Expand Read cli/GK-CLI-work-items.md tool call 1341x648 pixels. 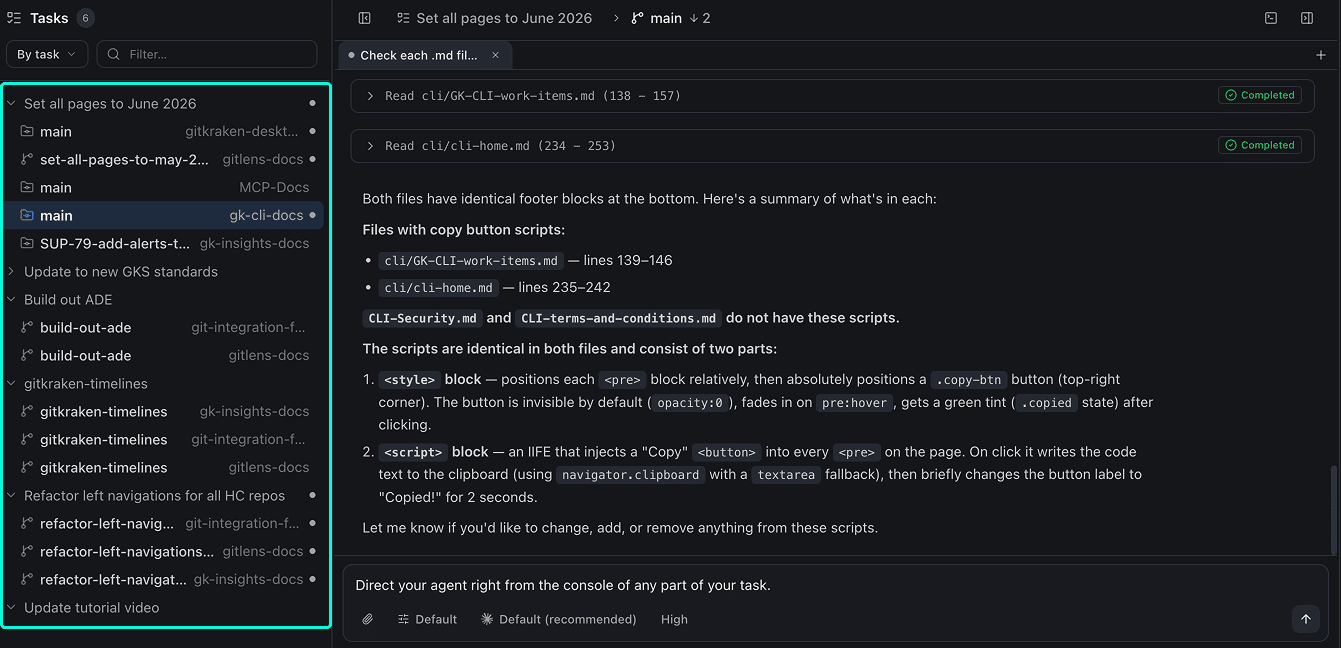coord(370,96)
